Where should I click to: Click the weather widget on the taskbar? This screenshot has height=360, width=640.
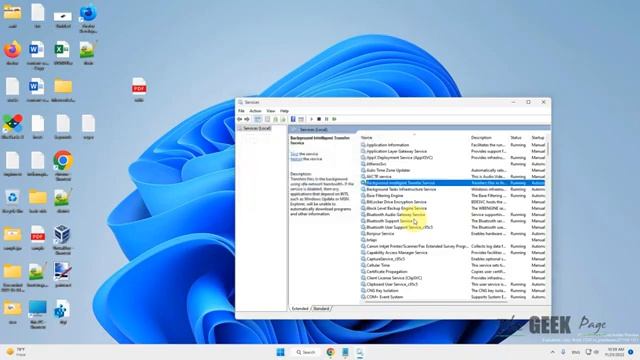16,352
